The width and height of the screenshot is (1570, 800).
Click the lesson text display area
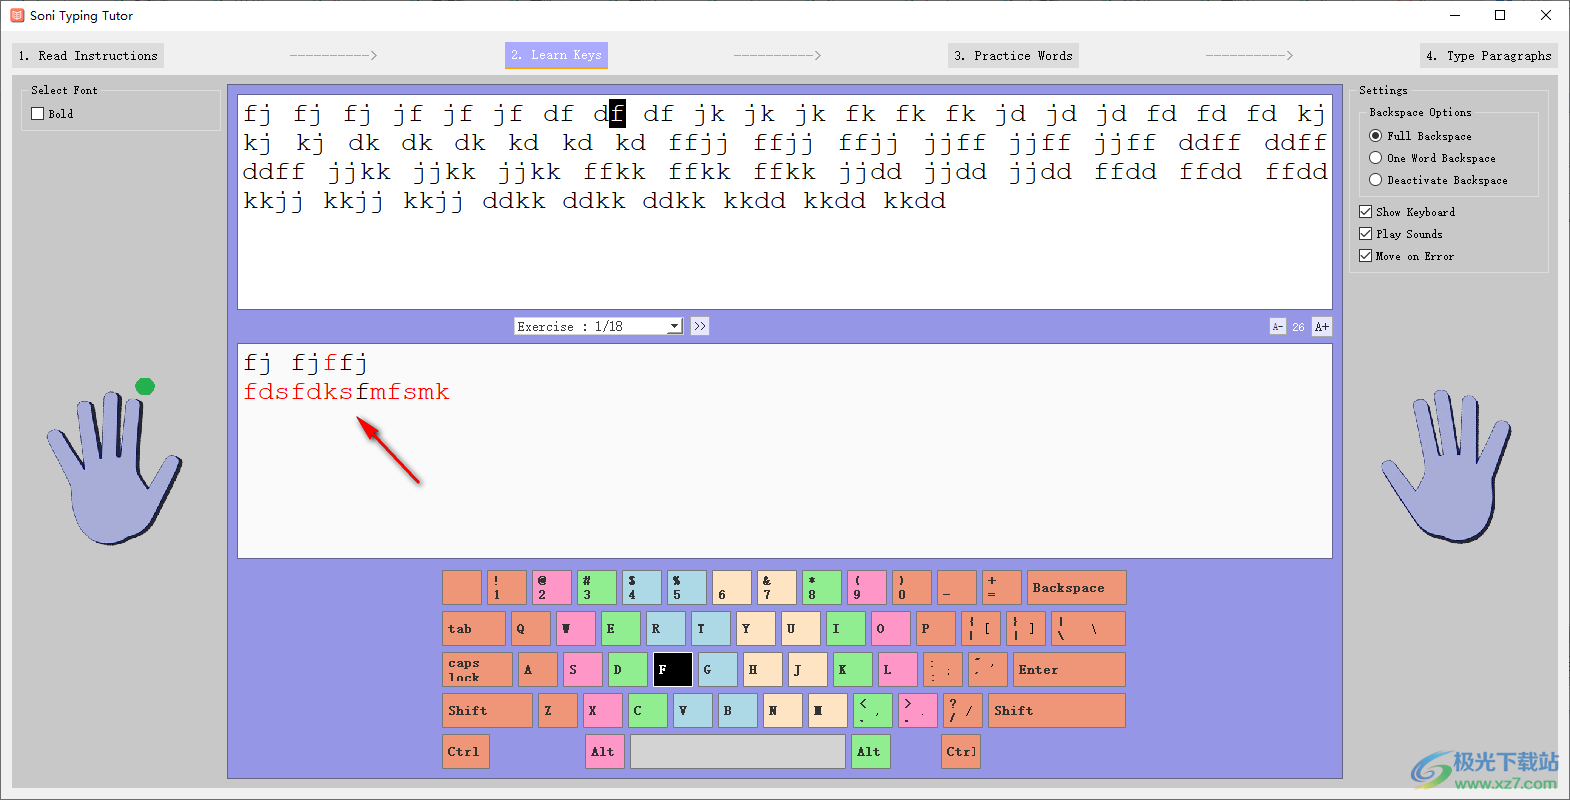pos(785,202)
